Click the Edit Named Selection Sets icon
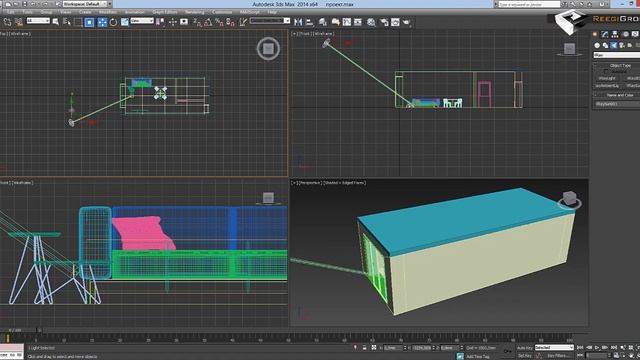Viewport: 640px width, 360px height. click(243, 22)
